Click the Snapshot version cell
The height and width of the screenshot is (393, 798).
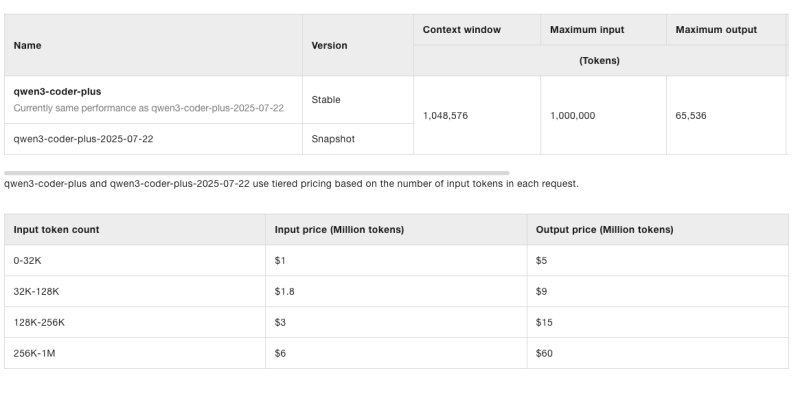pos(358,139)
